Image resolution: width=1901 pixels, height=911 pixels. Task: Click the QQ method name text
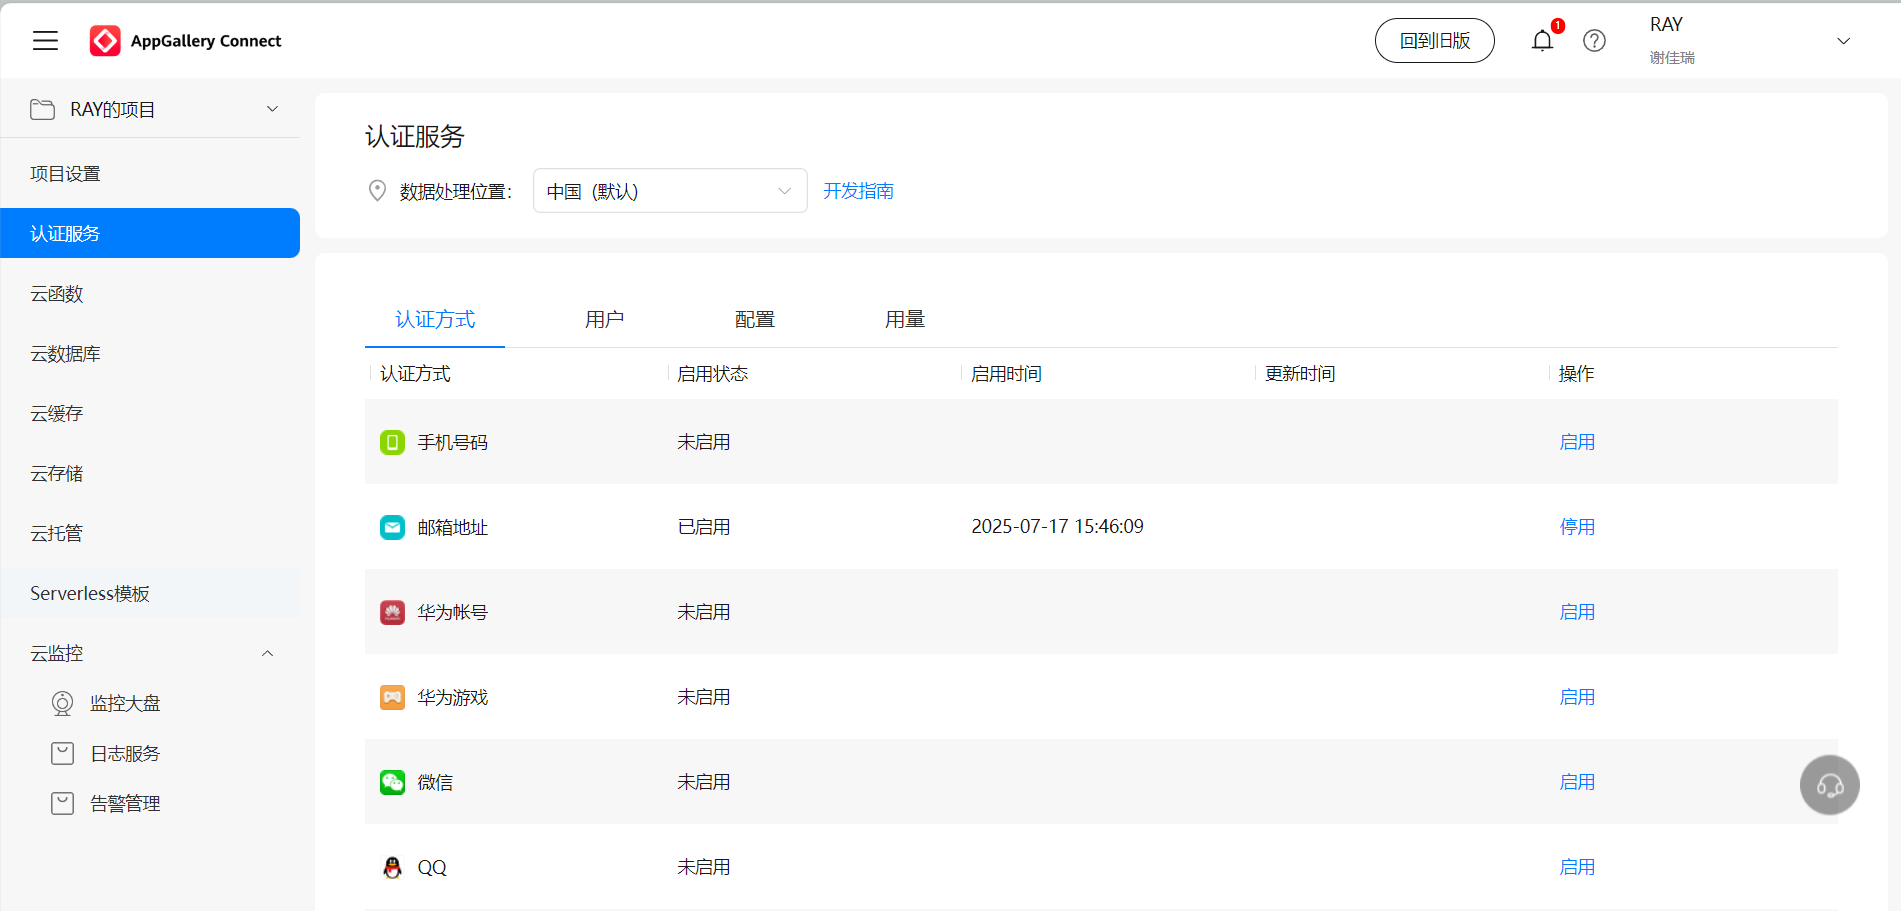coord(432,867)
